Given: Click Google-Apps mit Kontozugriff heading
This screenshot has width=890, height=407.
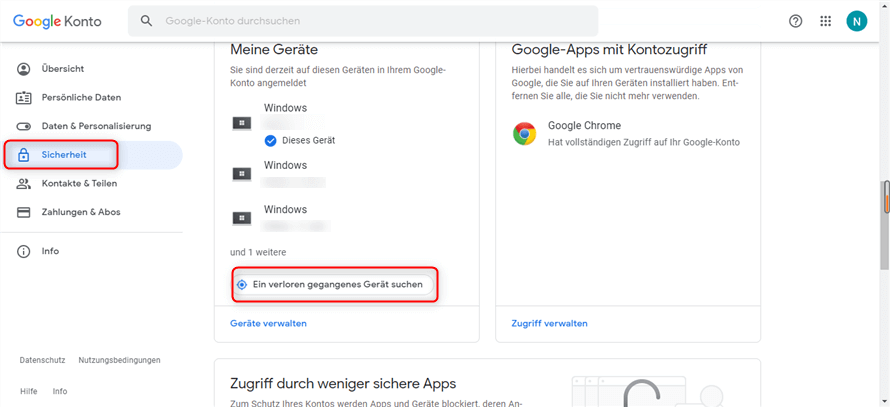Looking at the screenshot, I should [x=609, y=50].
